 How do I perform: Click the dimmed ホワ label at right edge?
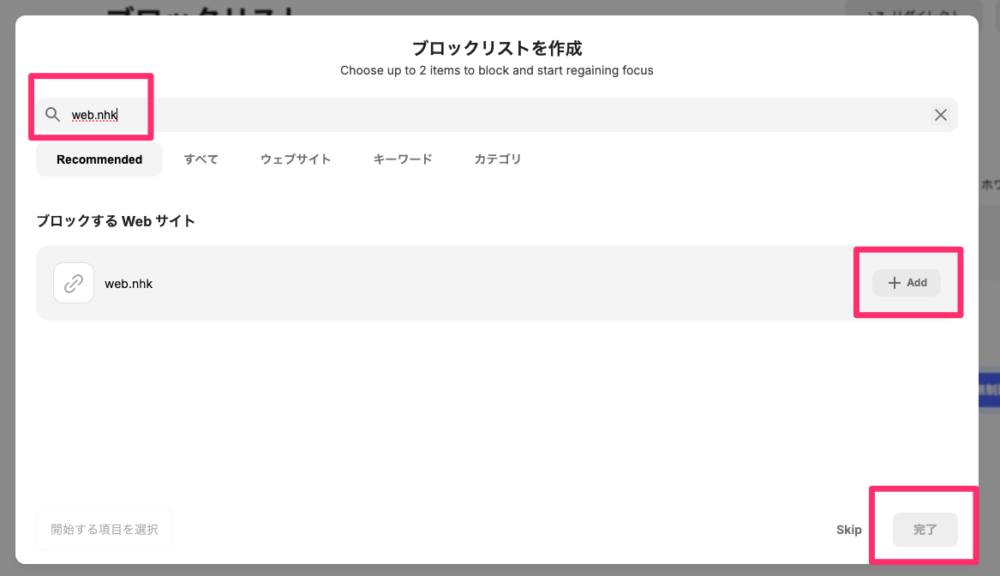coord(989,185)
